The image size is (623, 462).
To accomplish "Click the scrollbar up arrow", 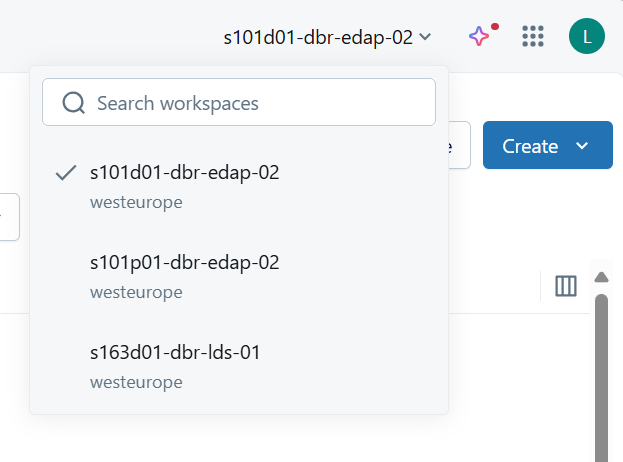I will (x=601, y=277).
